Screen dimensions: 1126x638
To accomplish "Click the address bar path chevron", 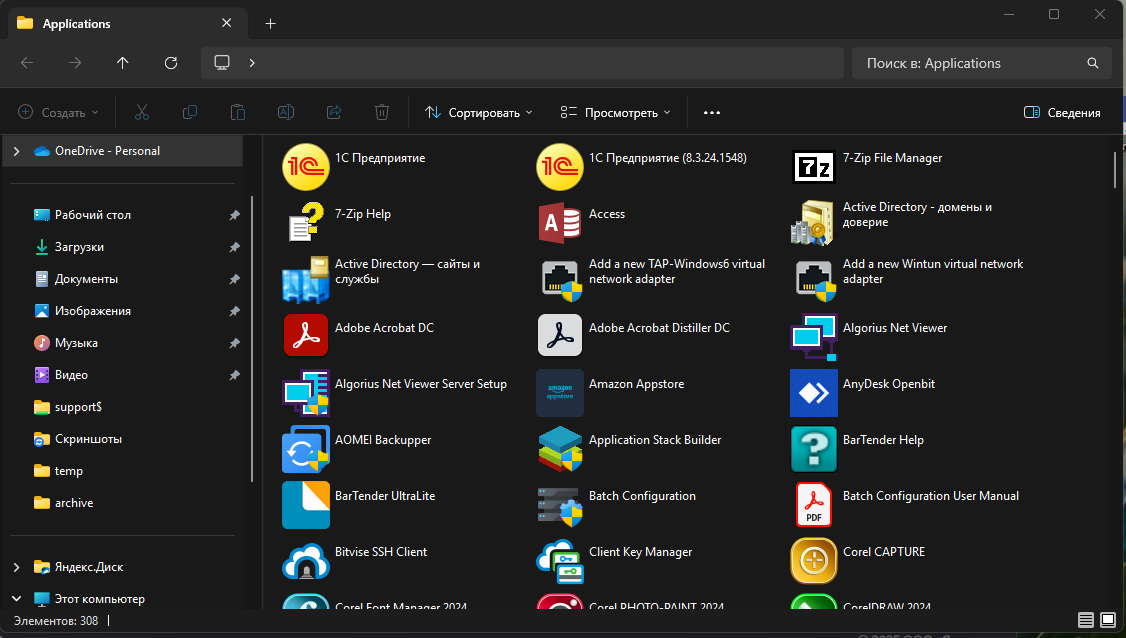I will pyautogui.click(x=252, y=63).
